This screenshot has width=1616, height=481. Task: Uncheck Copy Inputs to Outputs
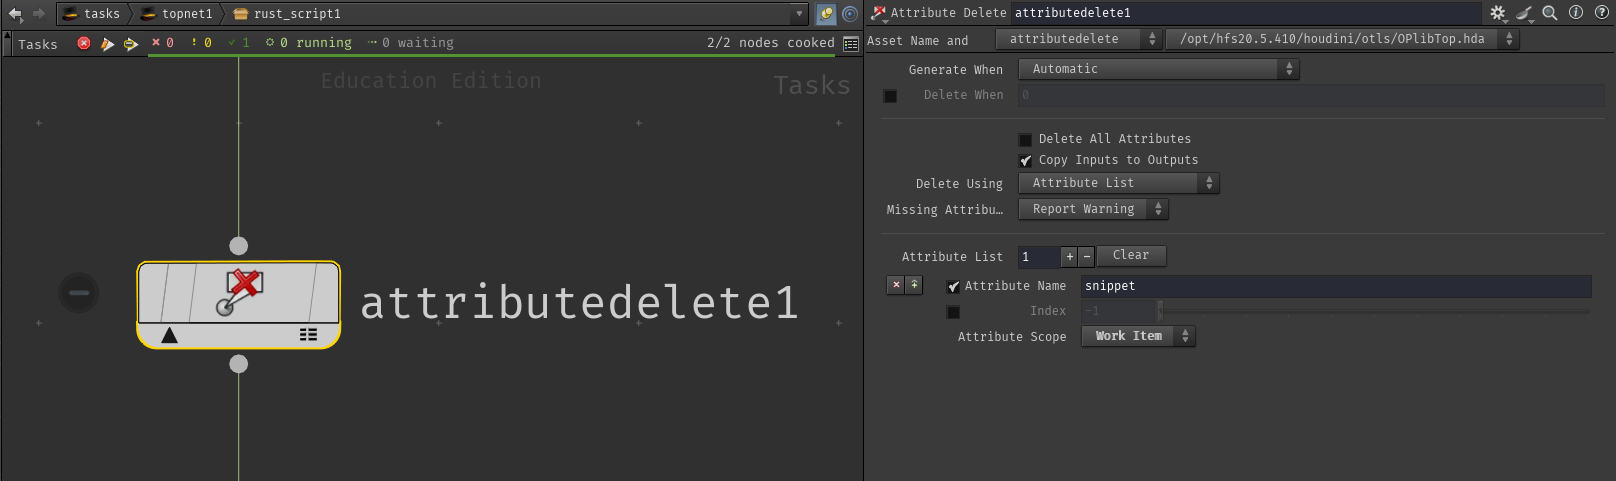coord(1025,161)
